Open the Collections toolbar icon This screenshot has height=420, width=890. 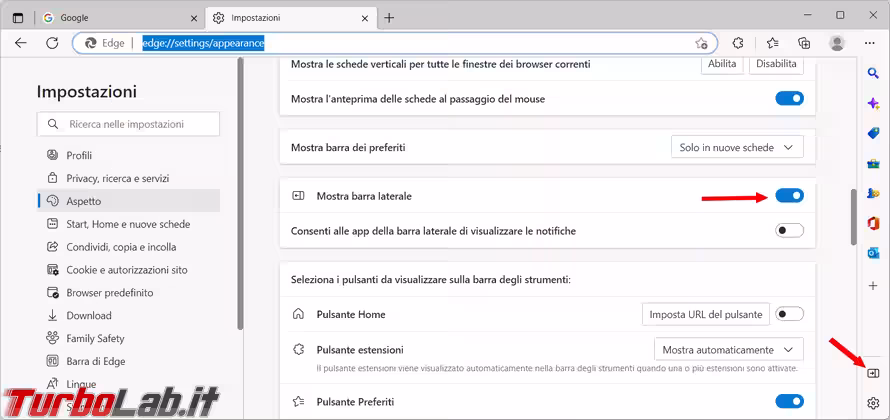[804, 43]
